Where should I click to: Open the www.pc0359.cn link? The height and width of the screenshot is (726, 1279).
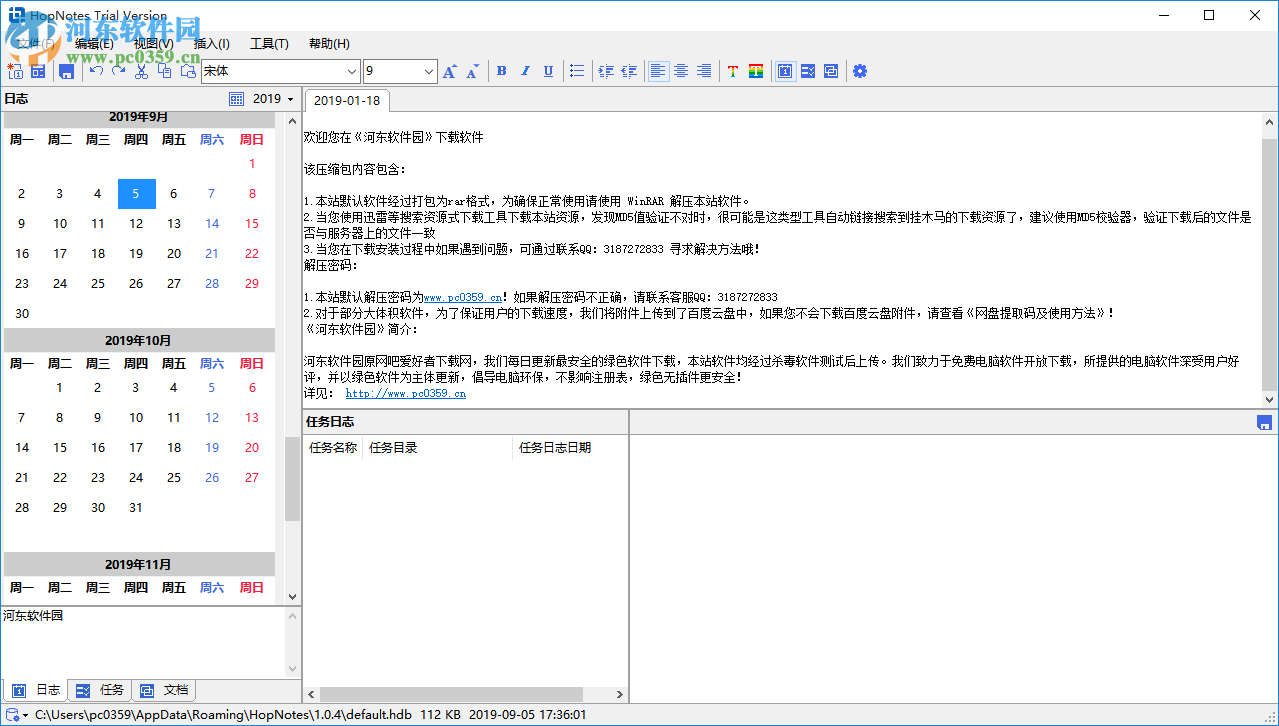(x=461, y=296)
